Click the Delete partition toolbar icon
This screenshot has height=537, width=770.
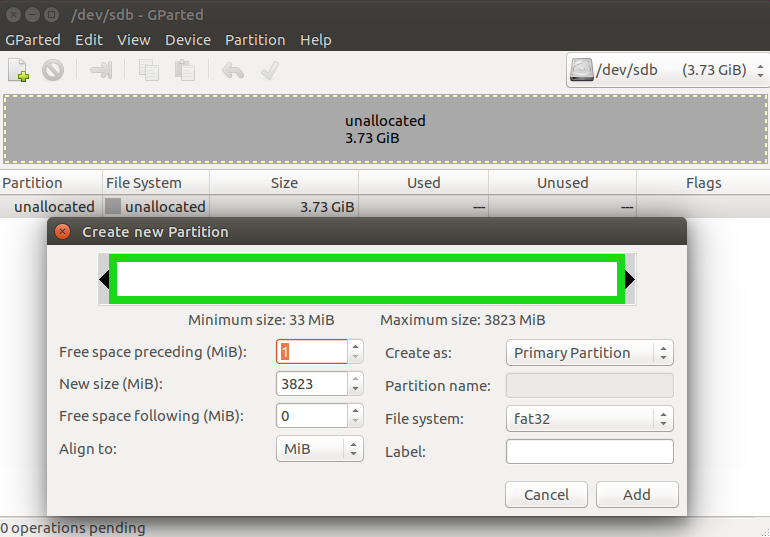(x=53, y=71)
